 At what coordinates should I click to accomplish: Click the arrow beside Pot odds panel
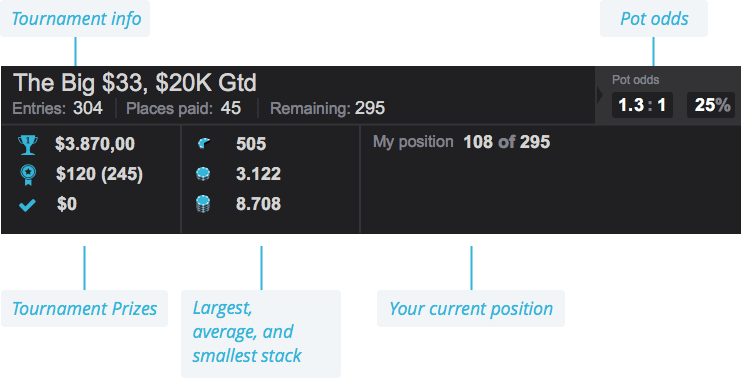[x=600, y=94]
